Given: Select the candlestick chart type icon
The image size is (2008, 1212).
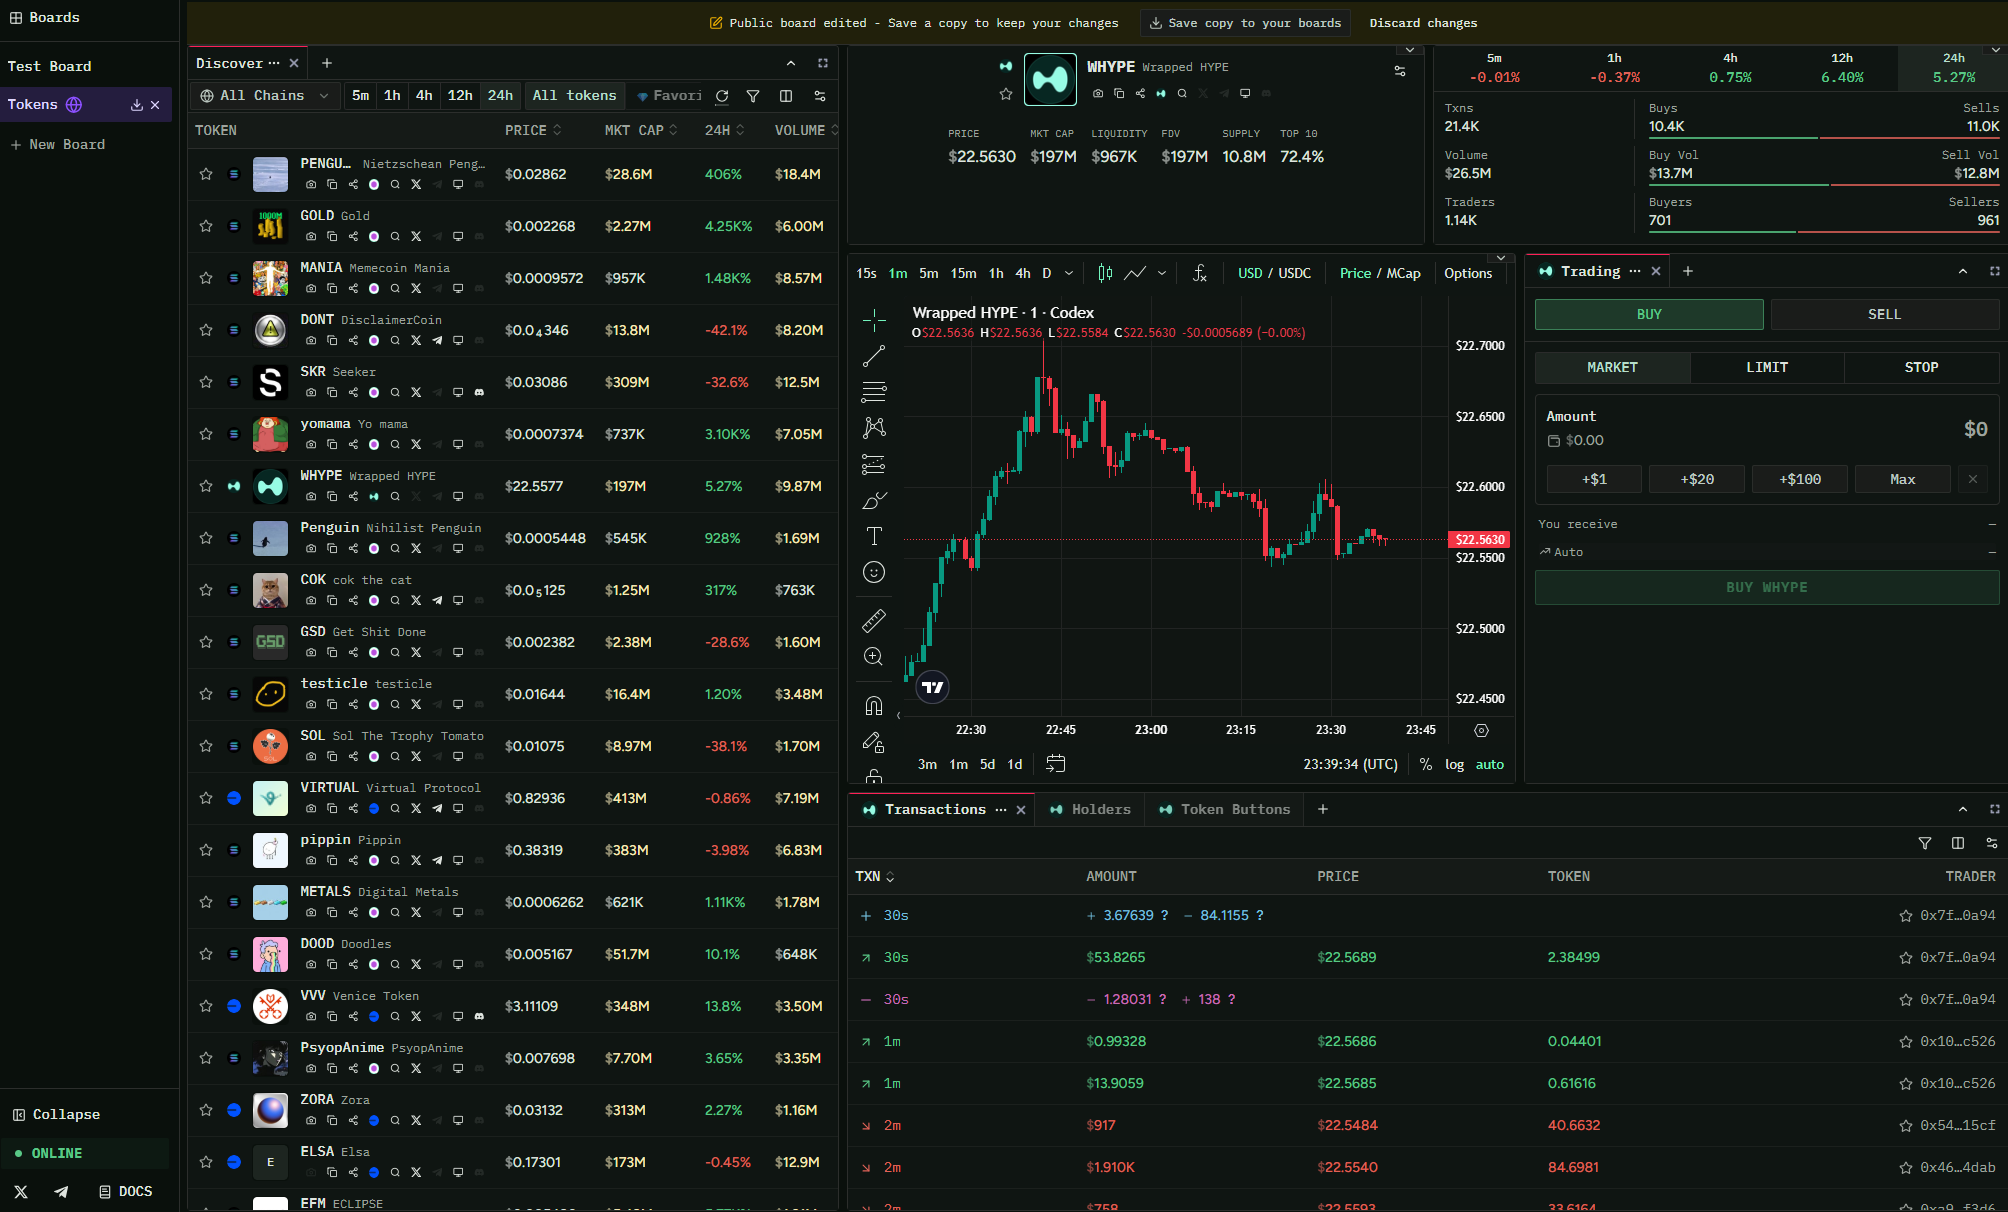Looking at the screenshot, I should [1105, 273].
